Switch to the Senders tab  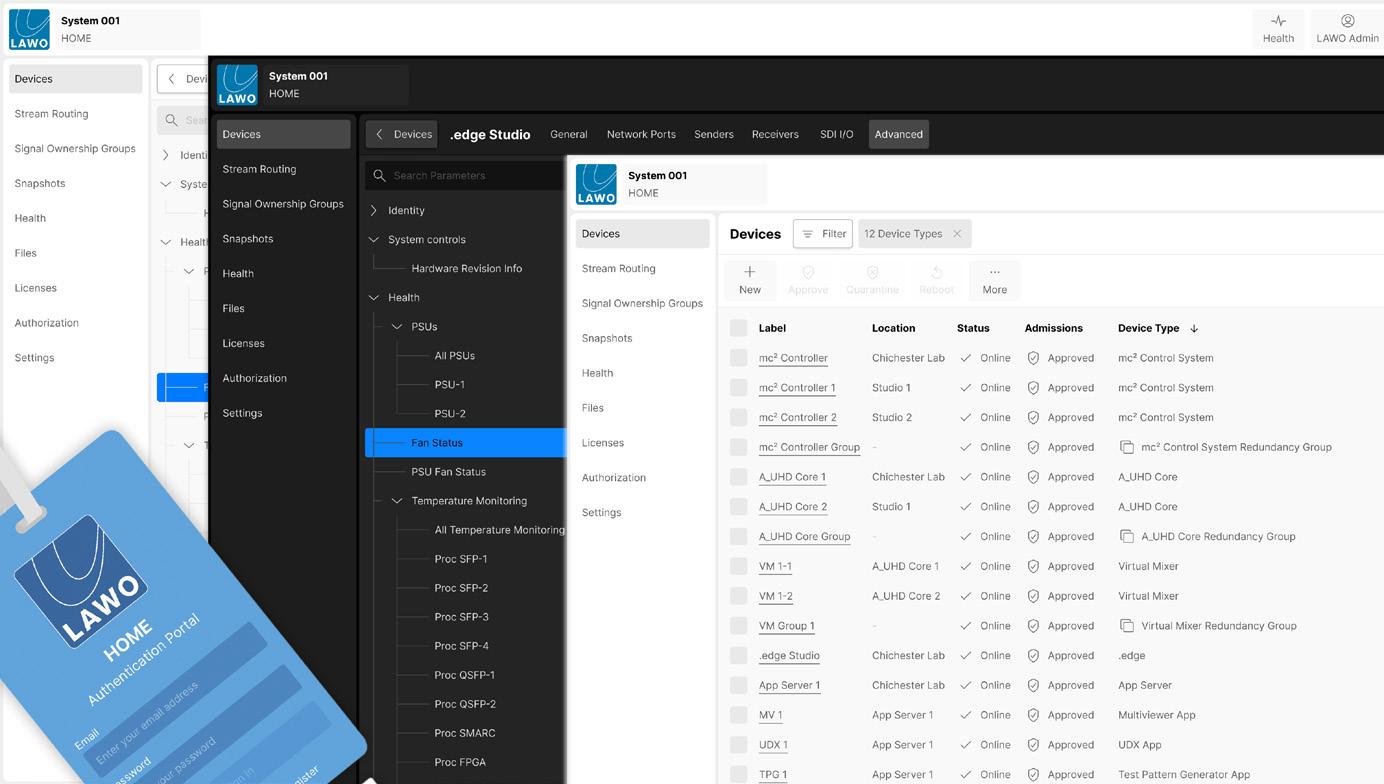tap(714, 134)
